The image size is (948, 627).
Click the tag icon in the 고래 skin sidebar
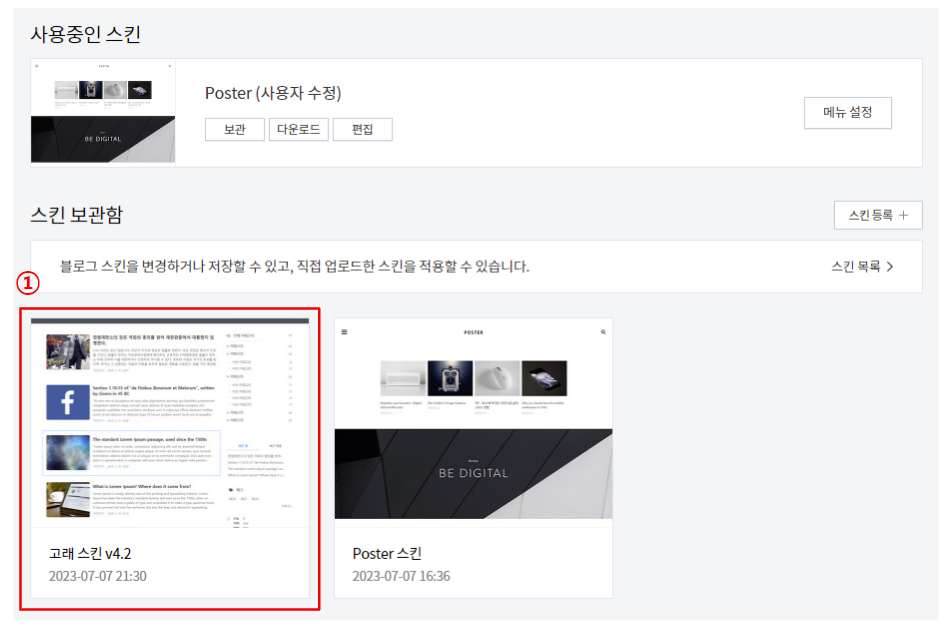tap(230, 488)
